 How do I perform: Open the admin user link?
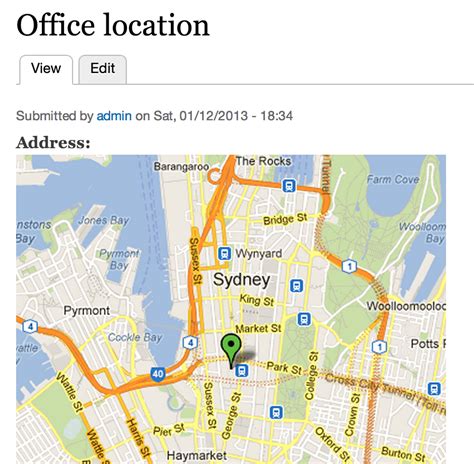coord(114,116)
